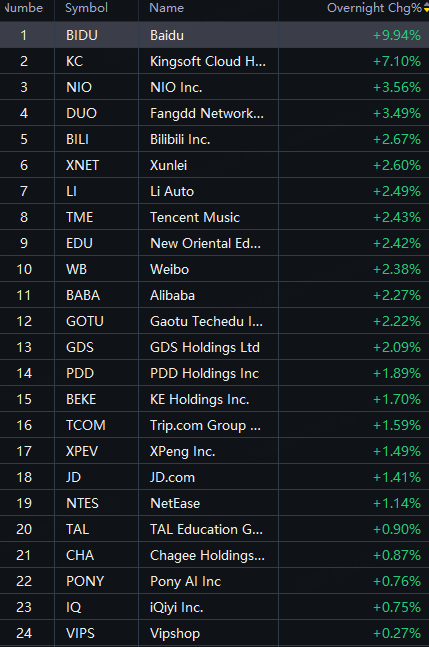The width and height of the screenshot is (429, 647).
Task: Click Vipshop VIPS row
Action: pos(214,633)
